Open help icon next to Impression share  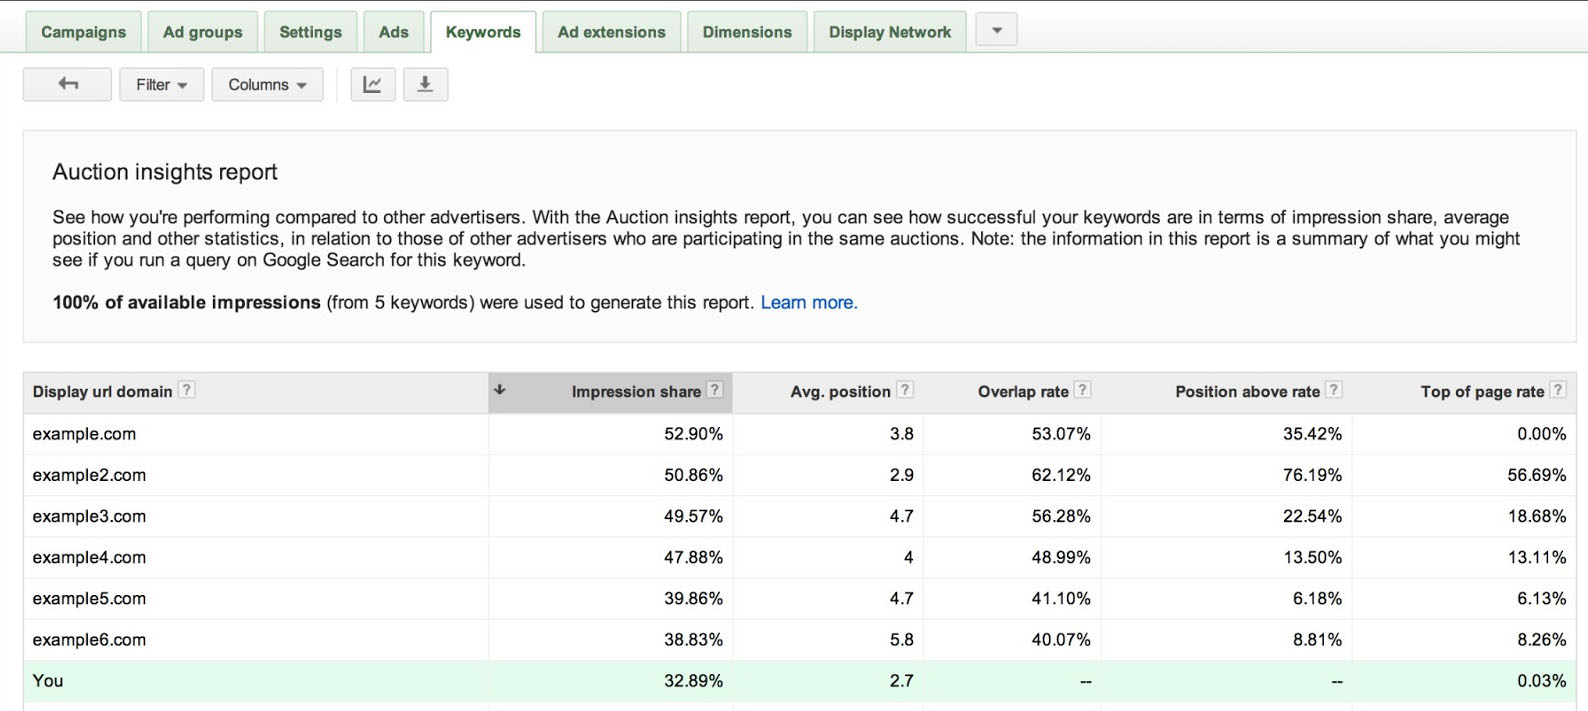[715, 391]
